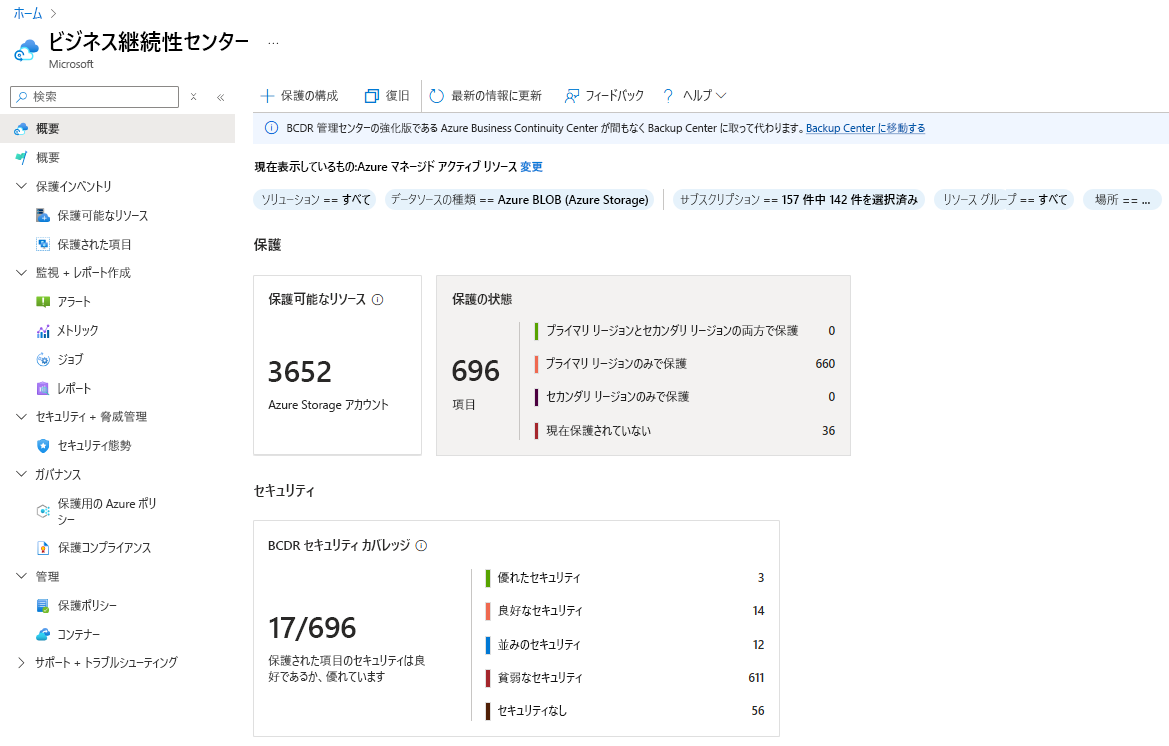Collapse the ガバナンス section
The width and height of the screenshot is (1169, 746).
click(x=21, y=474)
